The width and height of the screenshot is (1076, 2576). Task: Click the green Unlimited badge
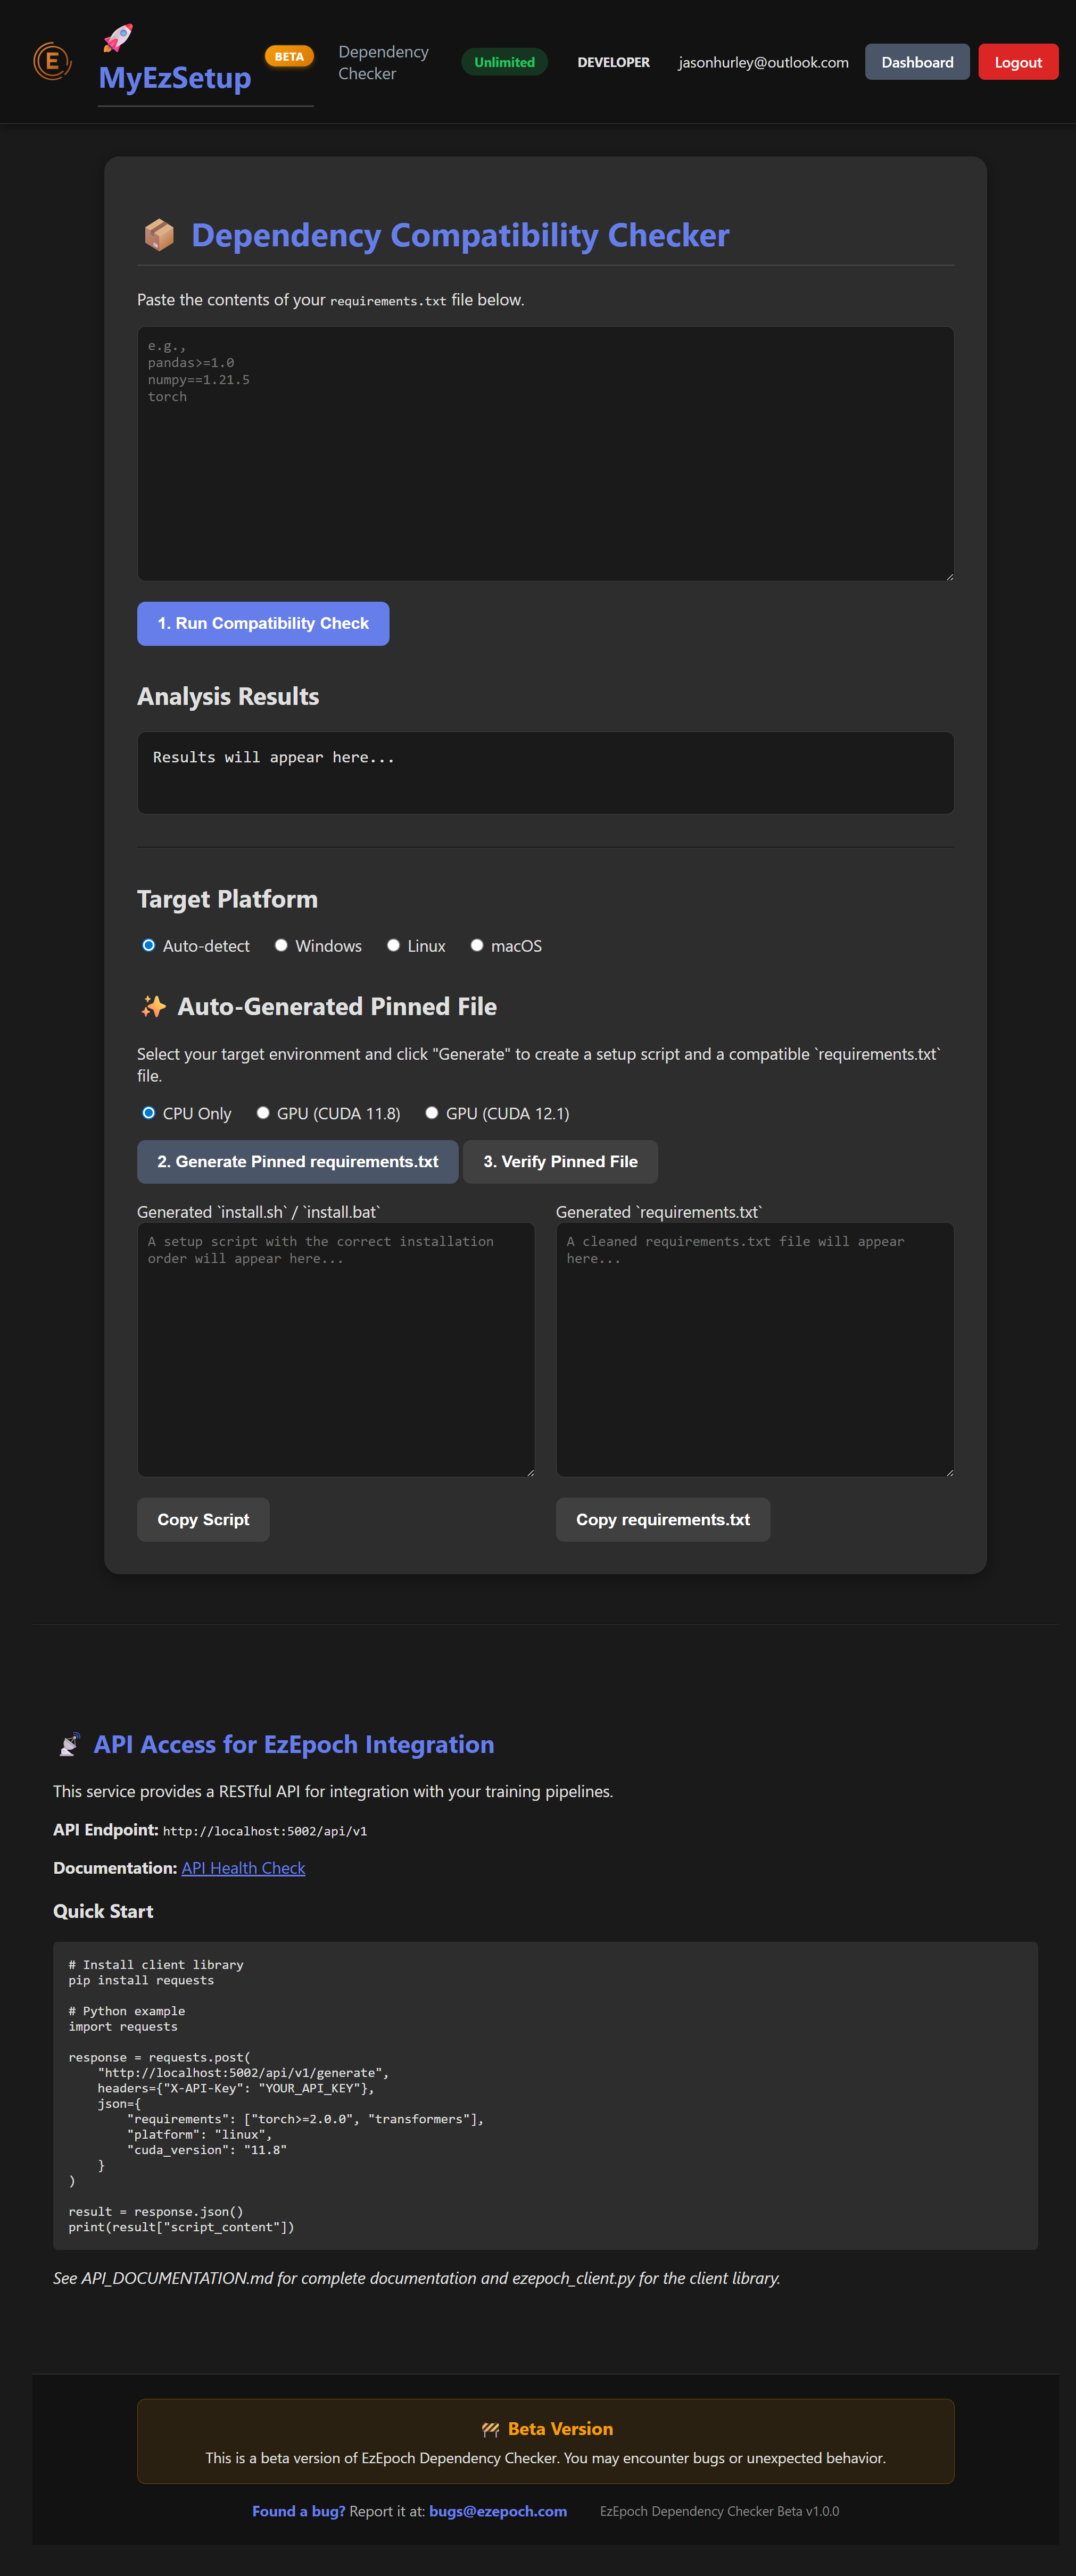coord(504,62)
